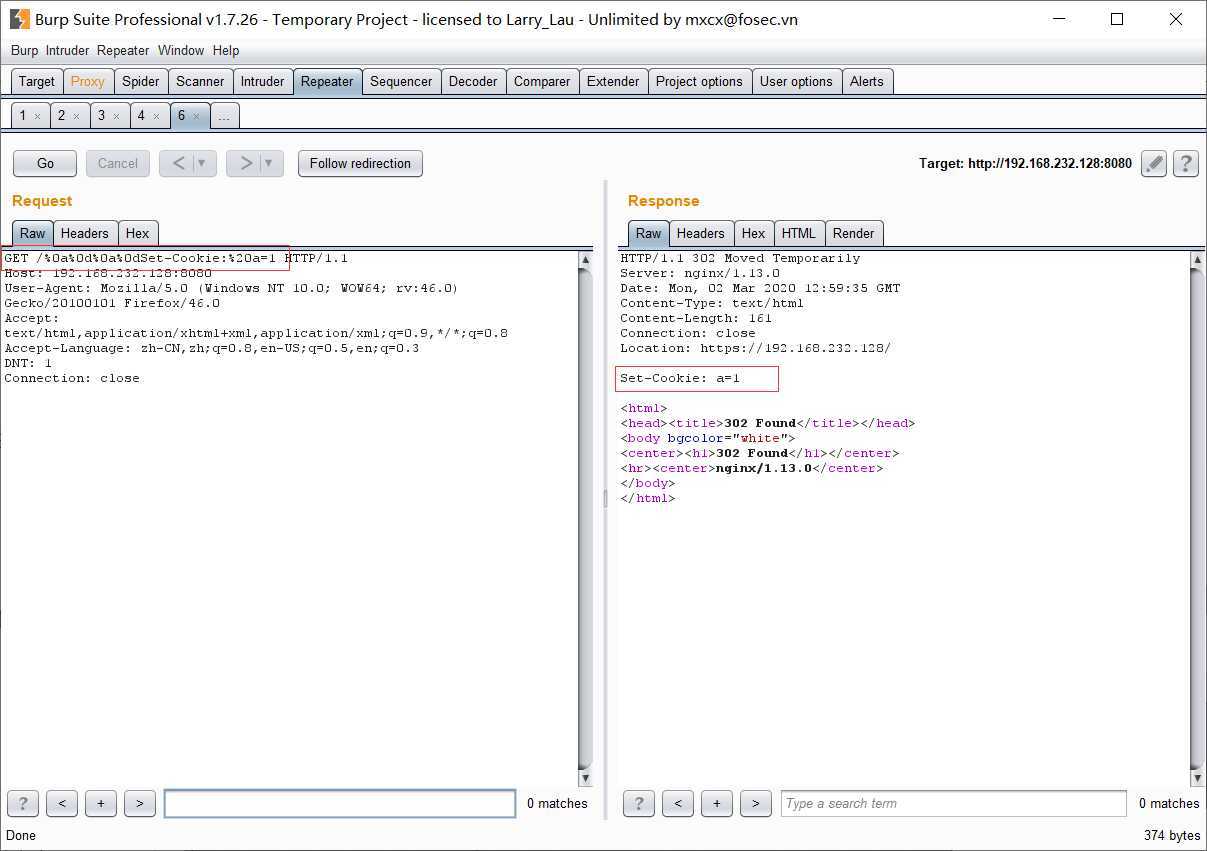Switch to the Scanner tab
1207x851 pixels.
[x=201, y=82]
